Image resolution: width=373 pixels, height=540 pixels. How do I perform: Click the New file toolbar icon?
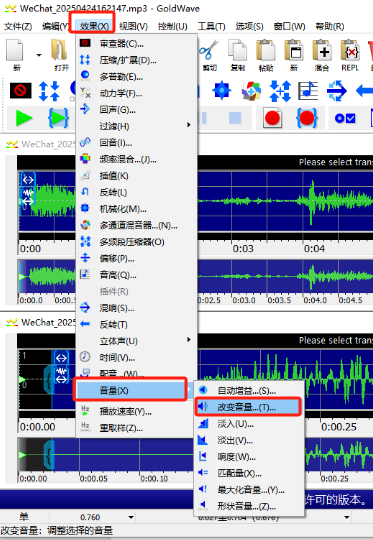pyautogui.click(x=15, y=55)
